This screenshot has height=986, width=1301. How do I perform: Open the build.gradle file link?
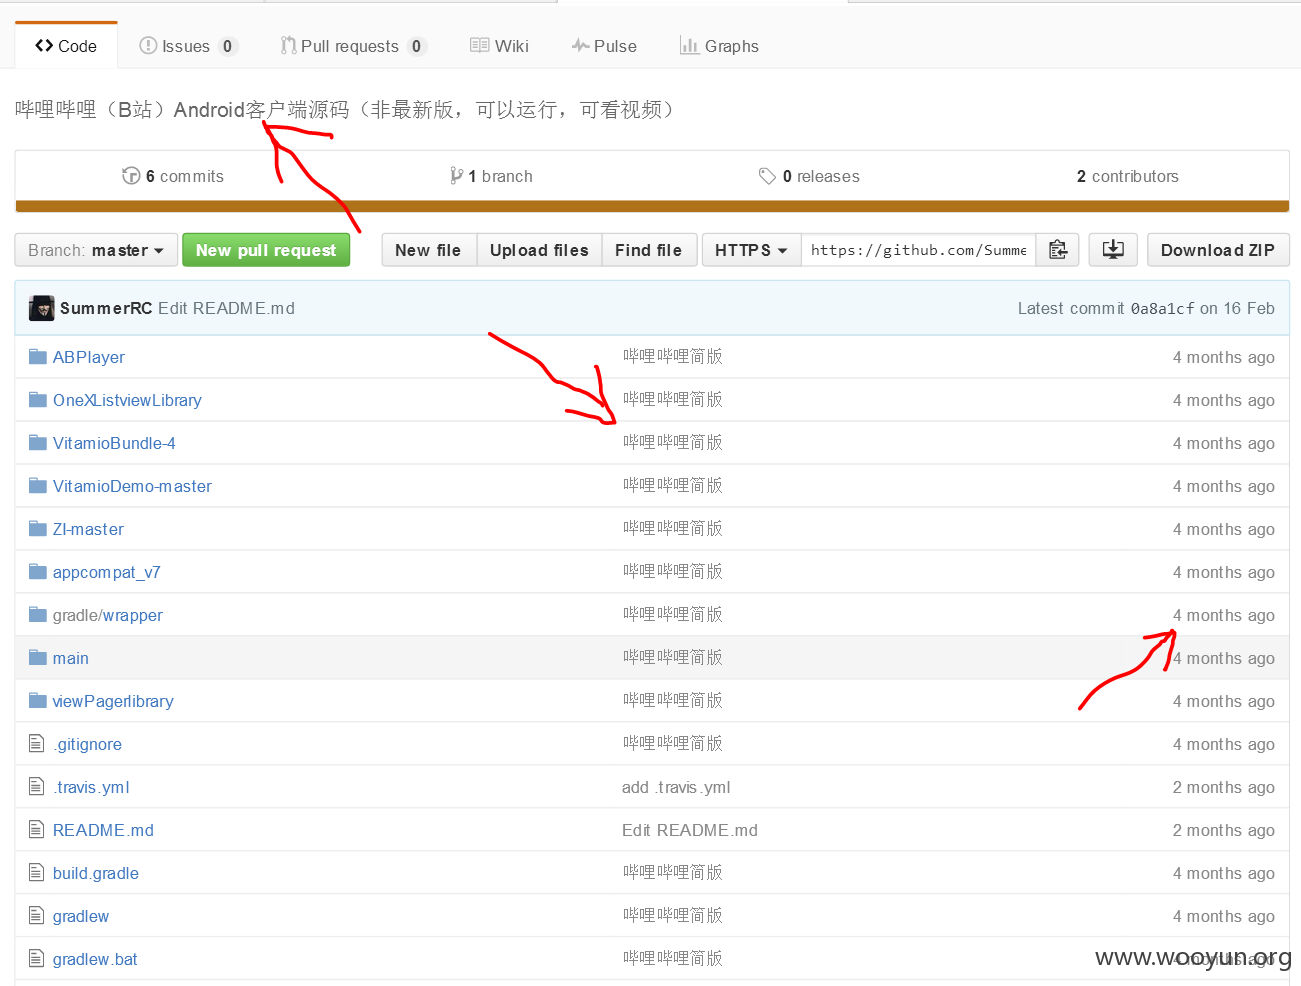coord(96,873)
